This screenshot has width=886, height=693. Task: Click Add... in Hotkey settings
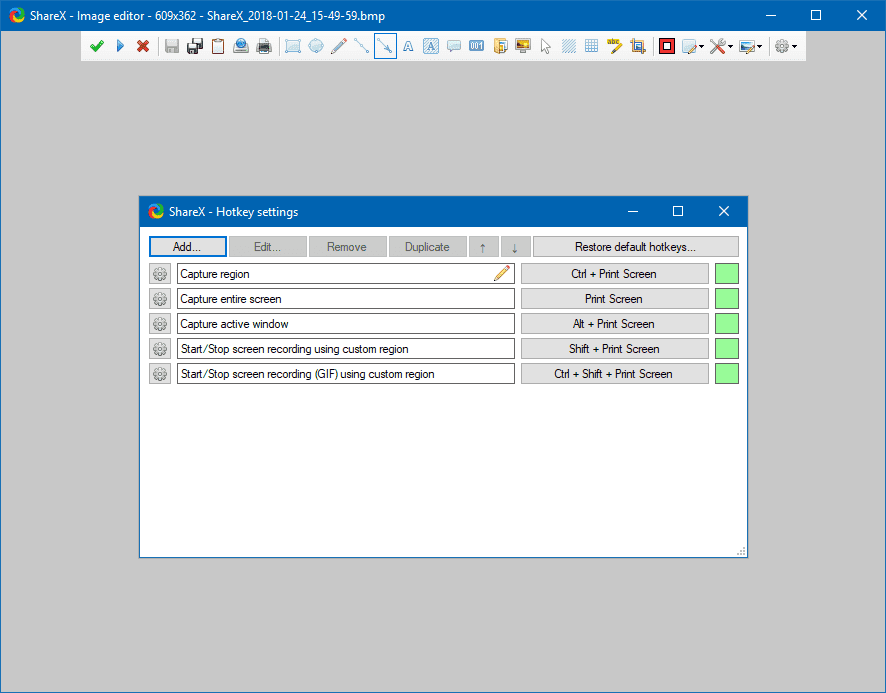188,246
